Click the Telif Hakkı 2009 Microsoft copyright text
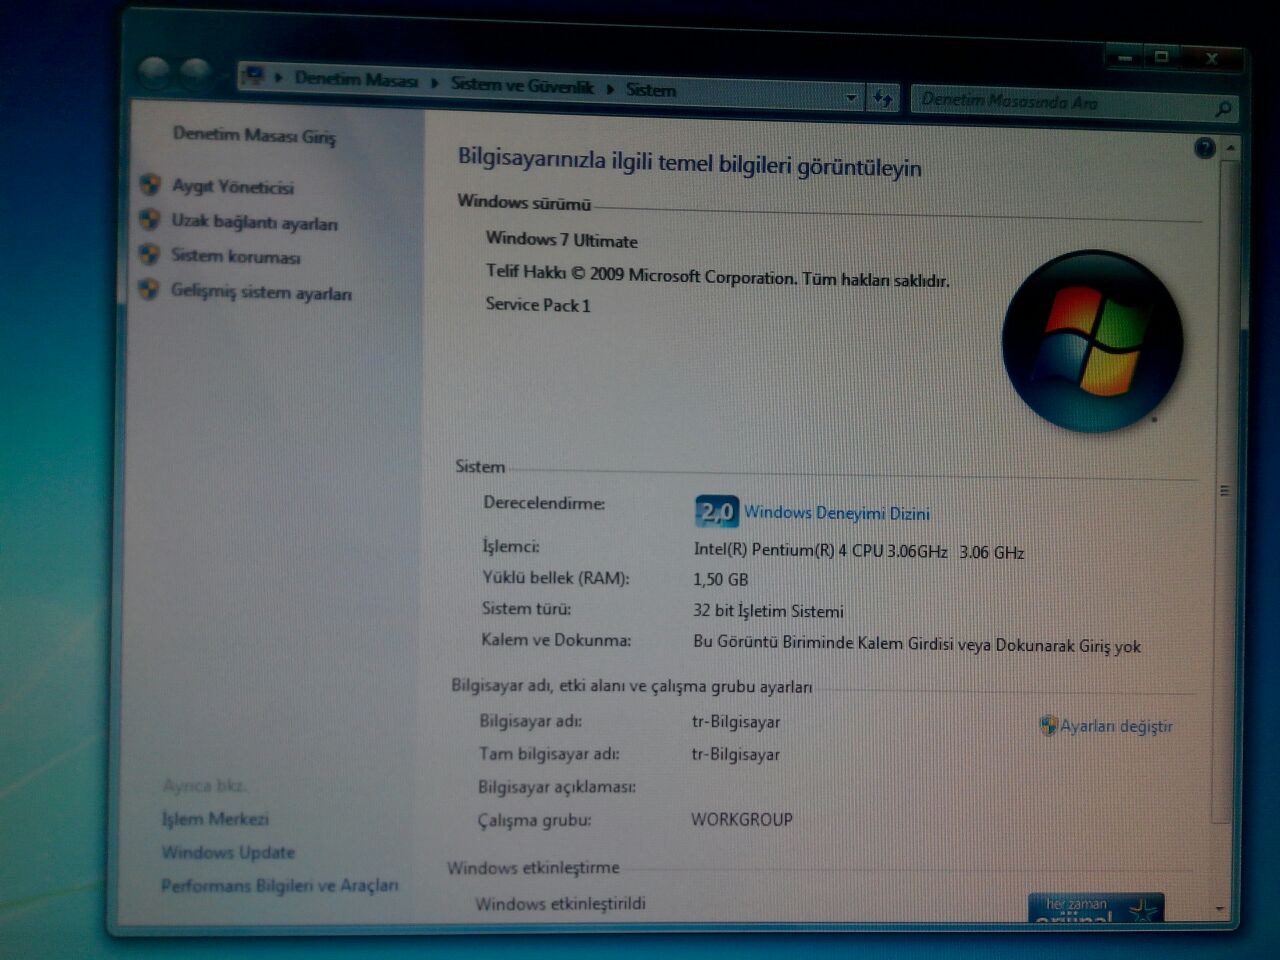Image resolution: width=1280 pixels, height=960 pixels. [718, 275]
